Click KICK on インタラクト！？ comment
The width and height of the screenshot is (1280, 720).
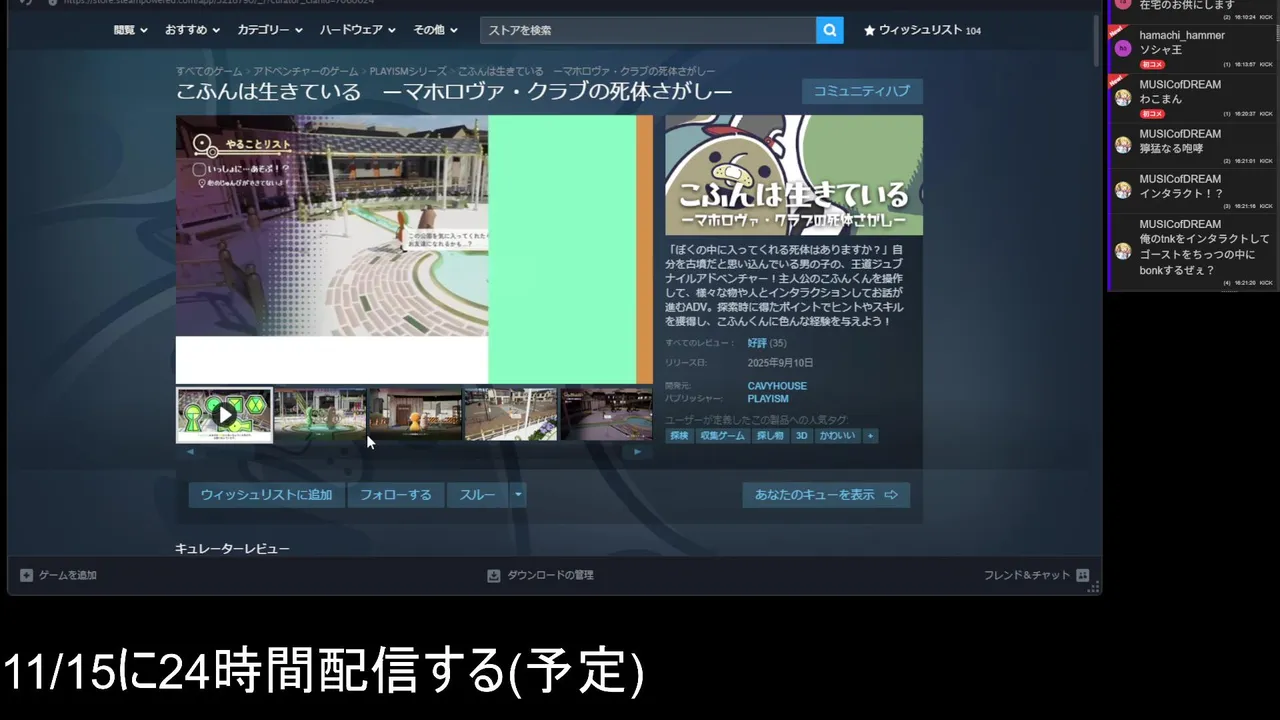coord(1266,206)
